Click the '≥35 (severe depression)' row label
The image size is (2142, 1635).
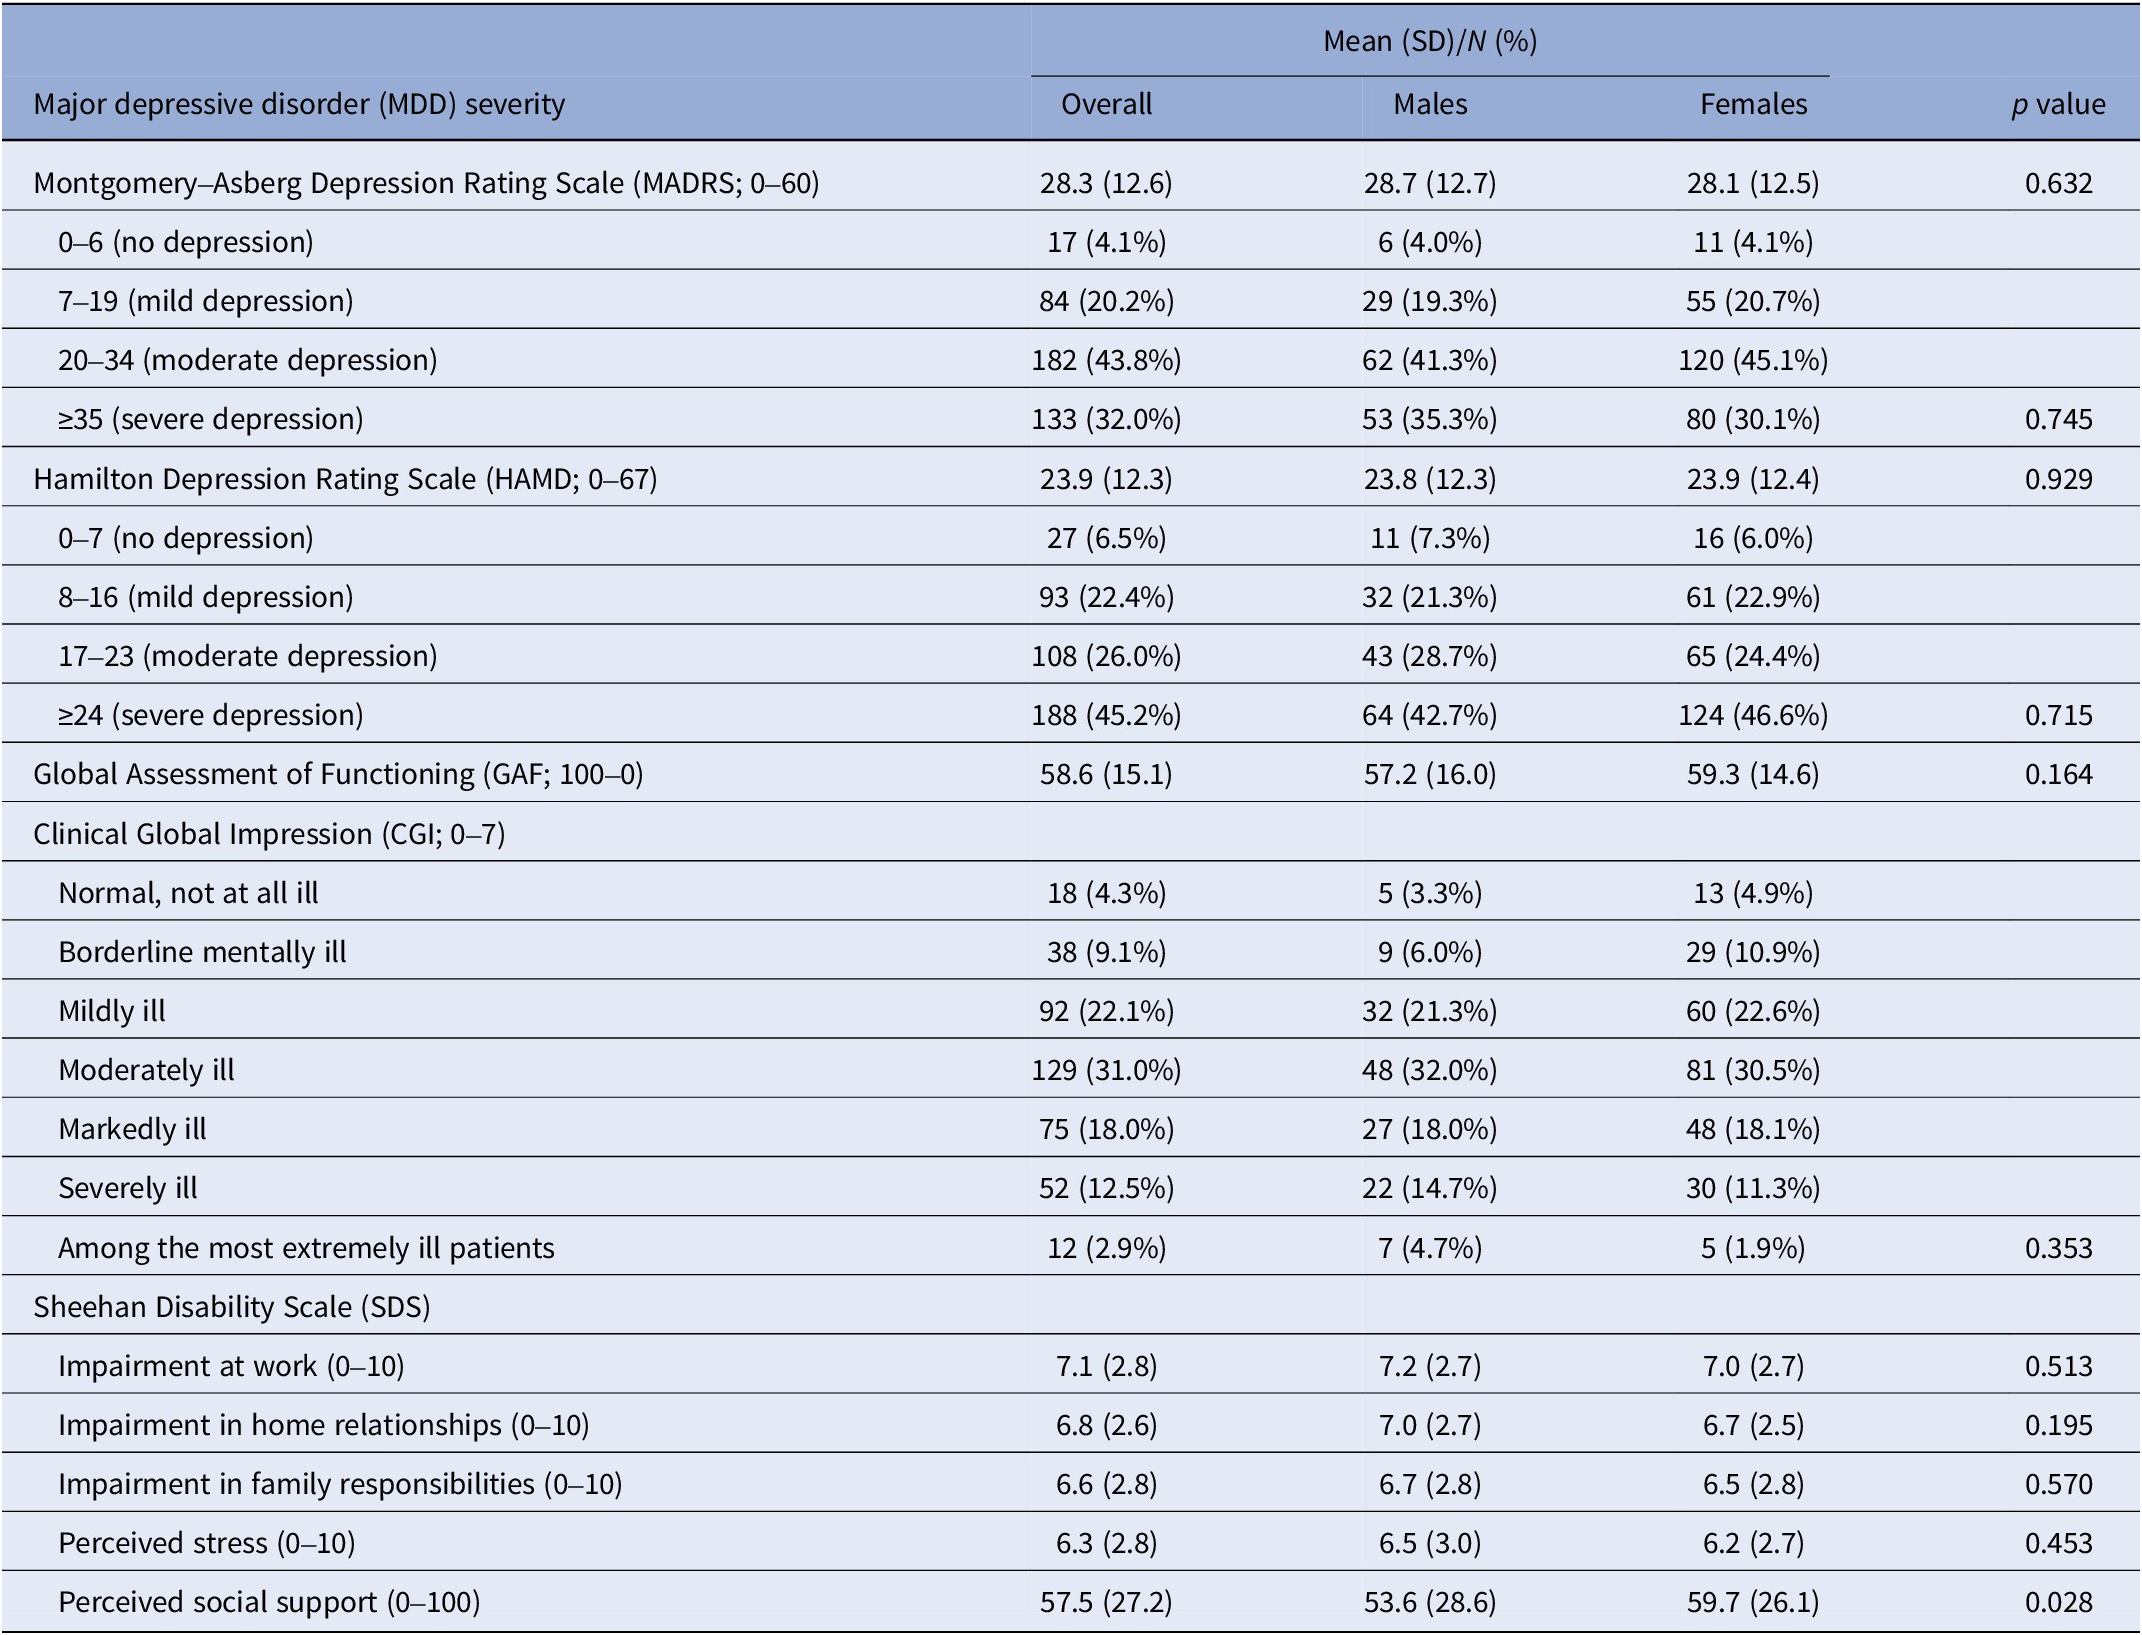pyautogui.click(x=210, y=419)
